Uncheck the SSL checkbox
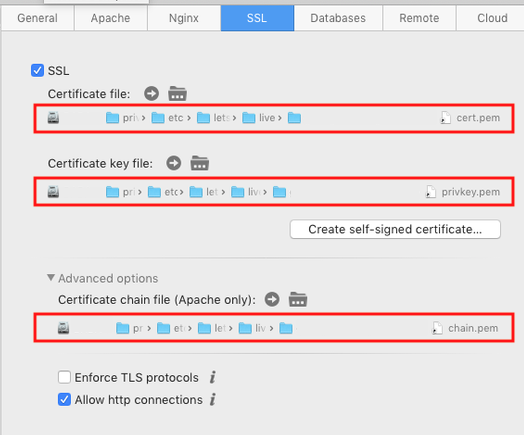The height and width of the screenshot is (435, 524). point(37,70)
